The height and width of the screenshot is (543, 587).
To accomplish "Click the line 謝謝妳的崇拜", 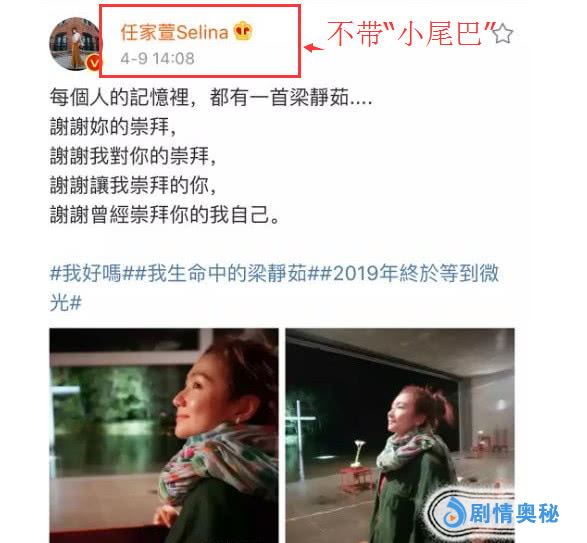I will pyautogui.click(x=113, y=127).
